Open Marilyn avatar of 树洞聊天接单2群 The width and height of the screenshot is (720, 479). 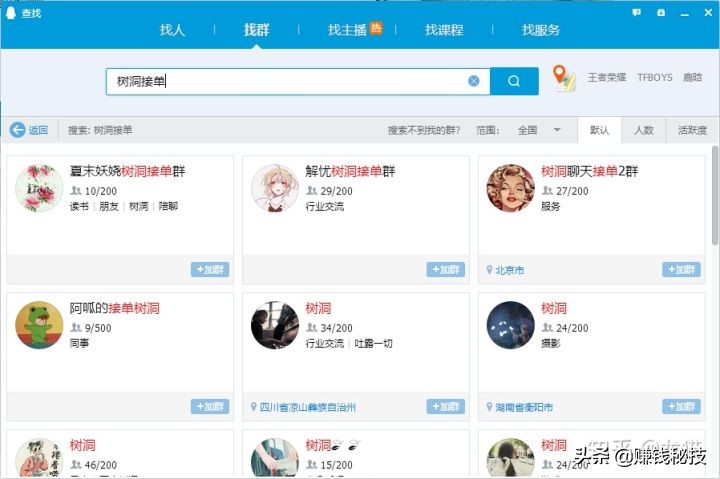[x=511, y=188]
